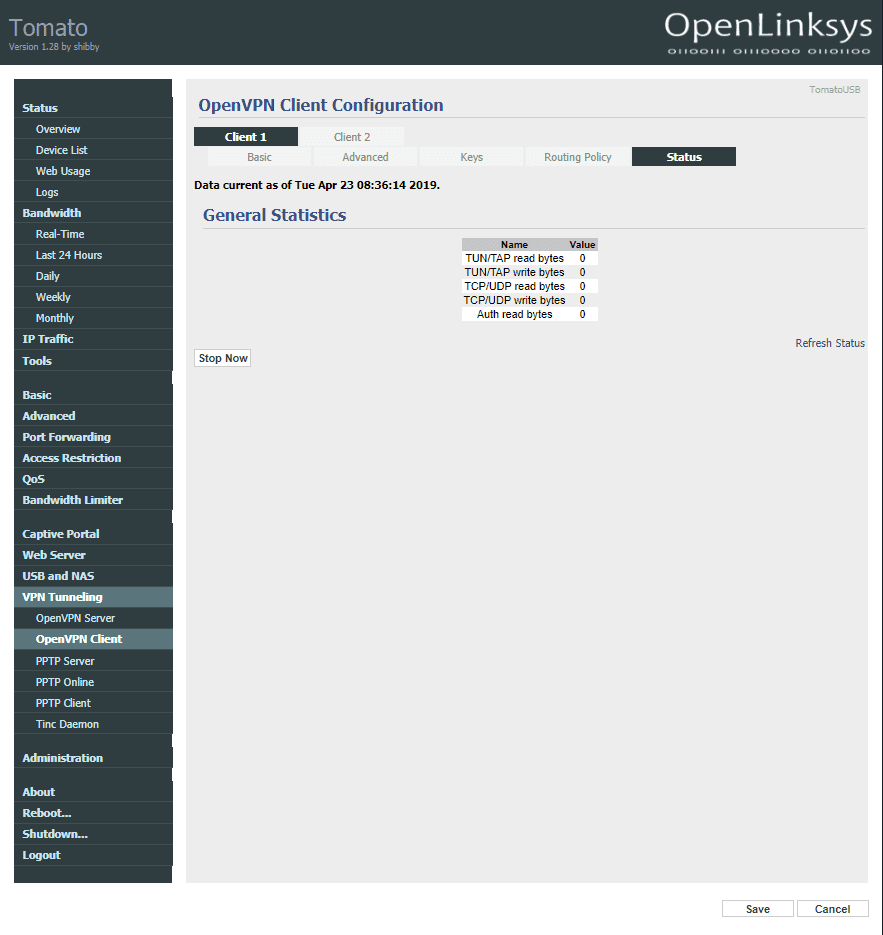Save the OpenVPN client configuration
Screen dimensions: 883x935
757,908
